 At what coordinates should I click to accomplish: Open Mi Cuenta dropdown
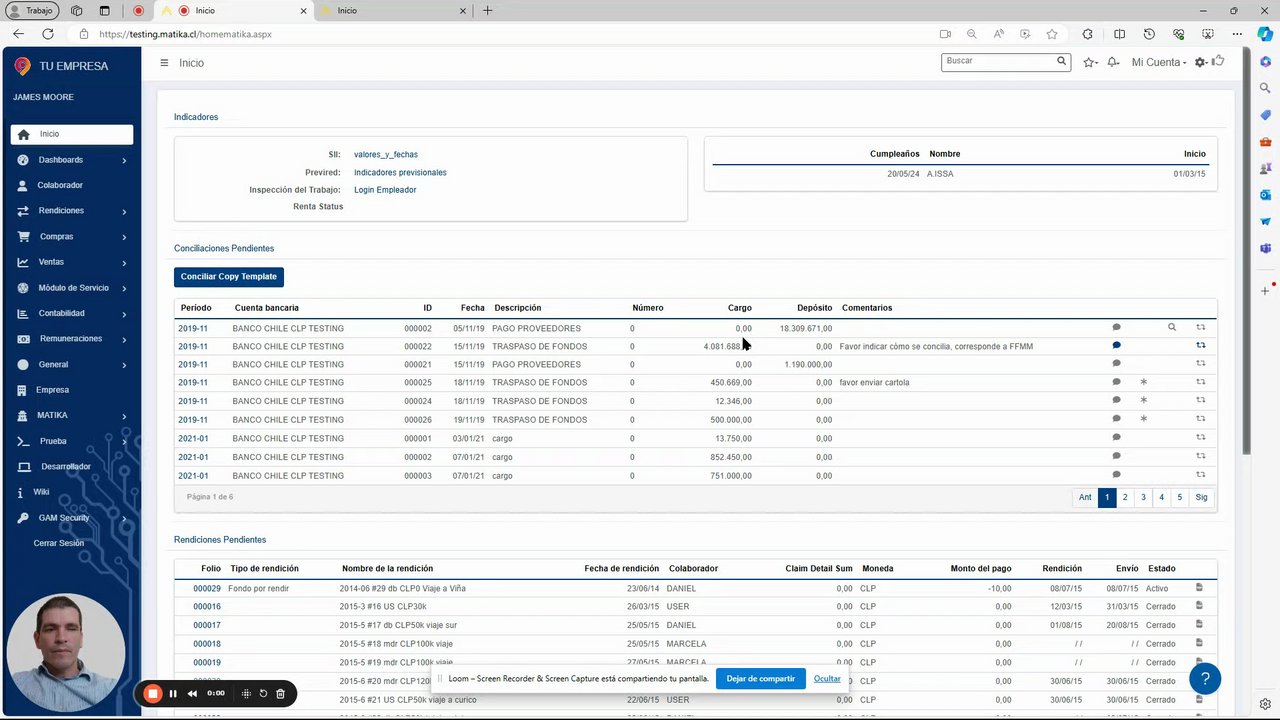(1159, 63)
